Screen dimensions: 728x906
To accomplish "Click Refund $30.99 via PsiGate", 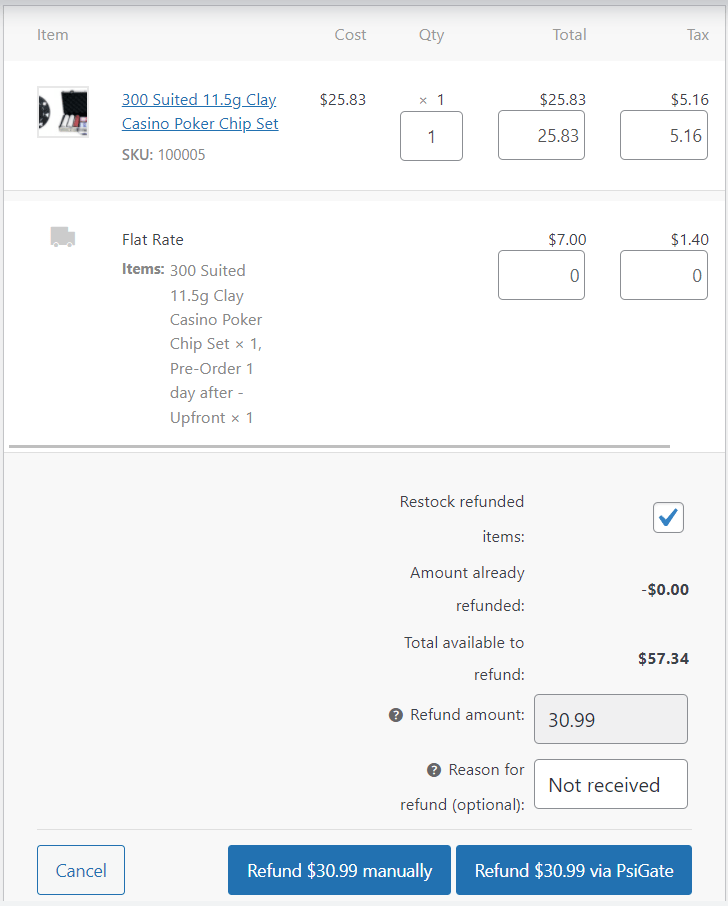I will pos(574,870).
